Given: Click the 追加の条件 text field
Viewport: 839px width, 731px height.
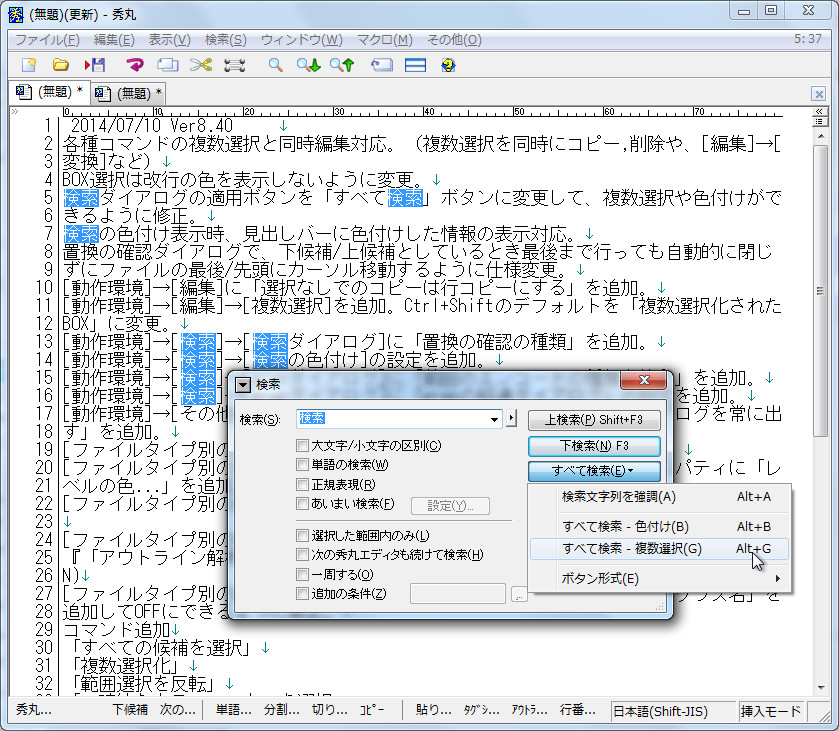Looking at the screenshot, I should point(457,594).
